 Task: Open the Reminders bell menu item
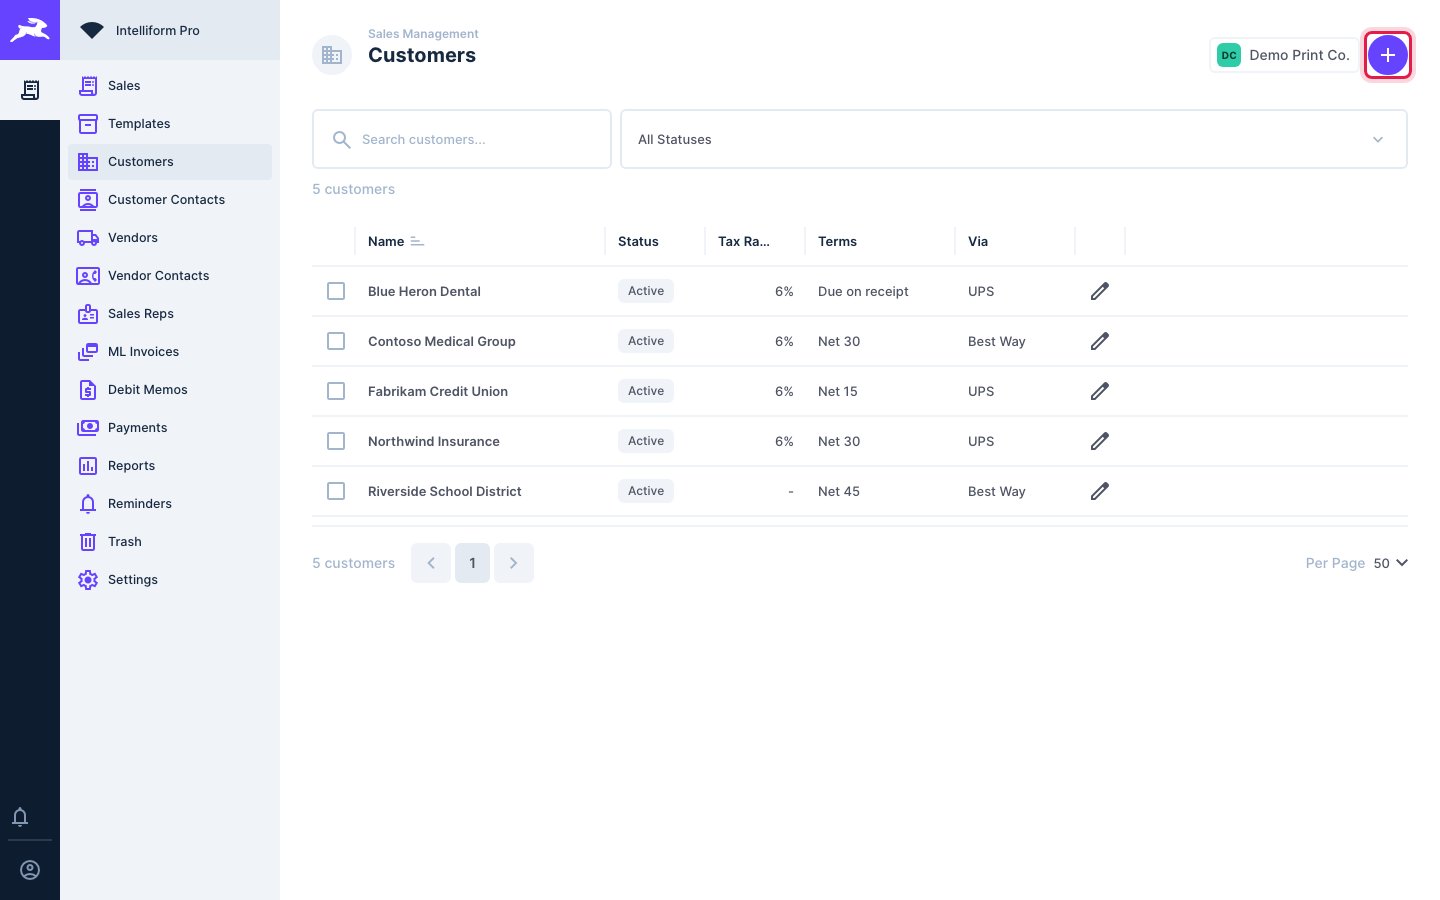pos(170,504)
